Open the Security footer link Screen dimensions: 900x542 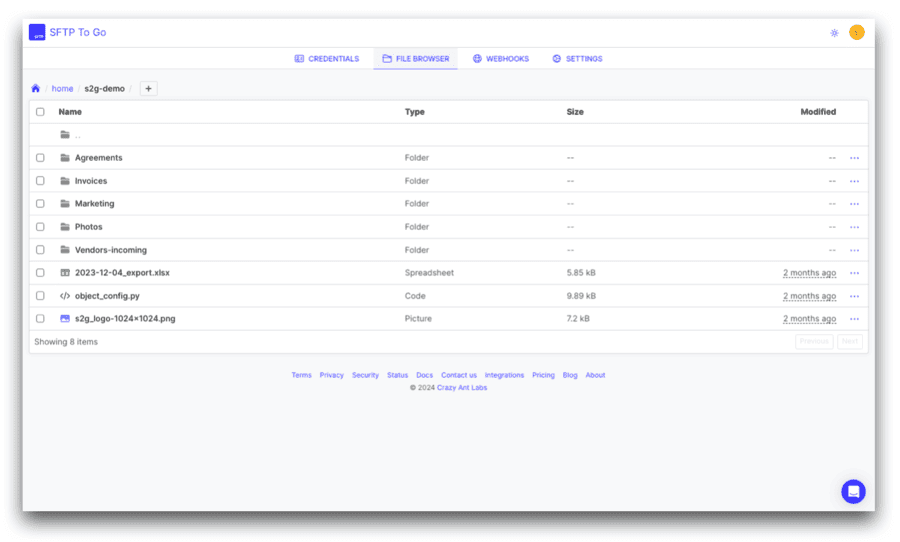coord(366,375)
